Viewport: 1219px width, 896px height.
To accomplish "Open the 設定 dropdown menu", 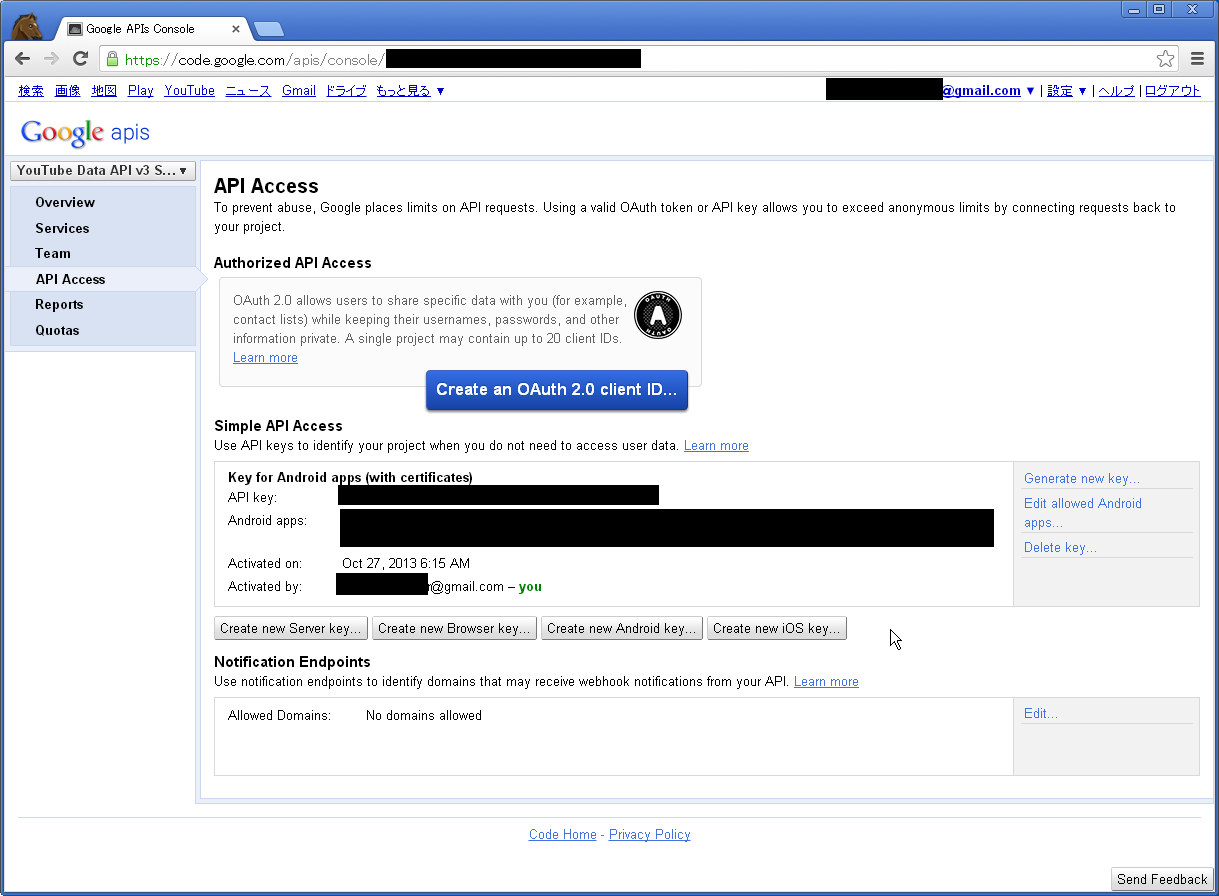I will point(1067,91).
